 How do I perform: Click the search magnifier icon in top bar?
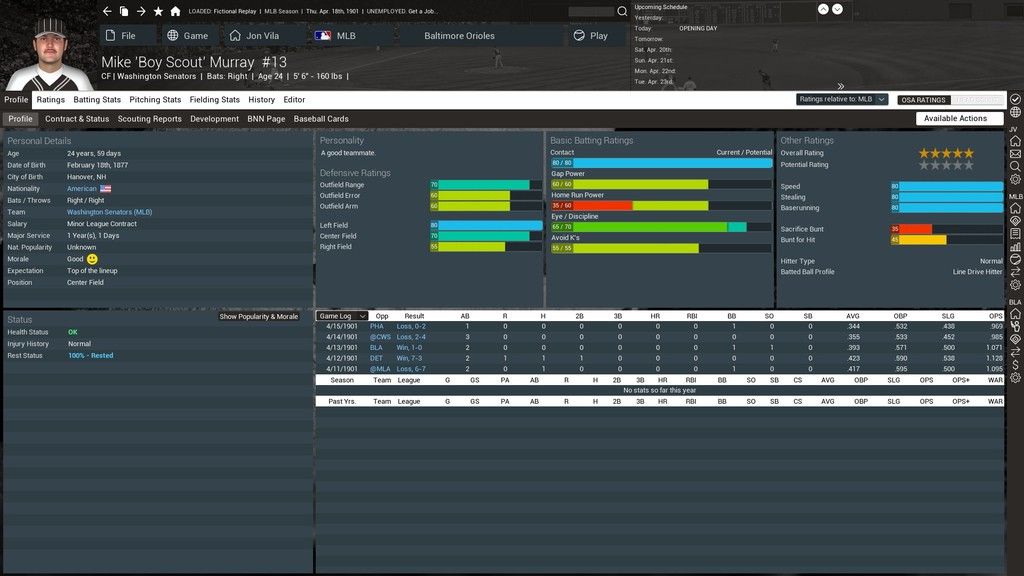(622, 12)
